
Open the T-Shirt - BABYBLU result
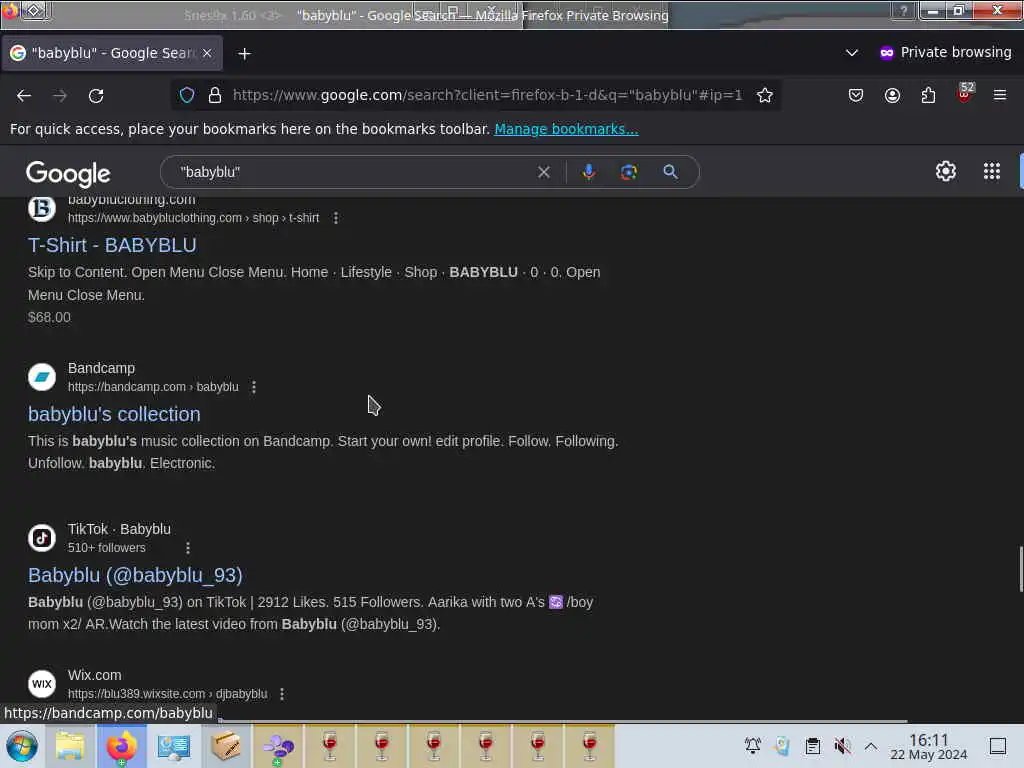(x=112, y=245)
